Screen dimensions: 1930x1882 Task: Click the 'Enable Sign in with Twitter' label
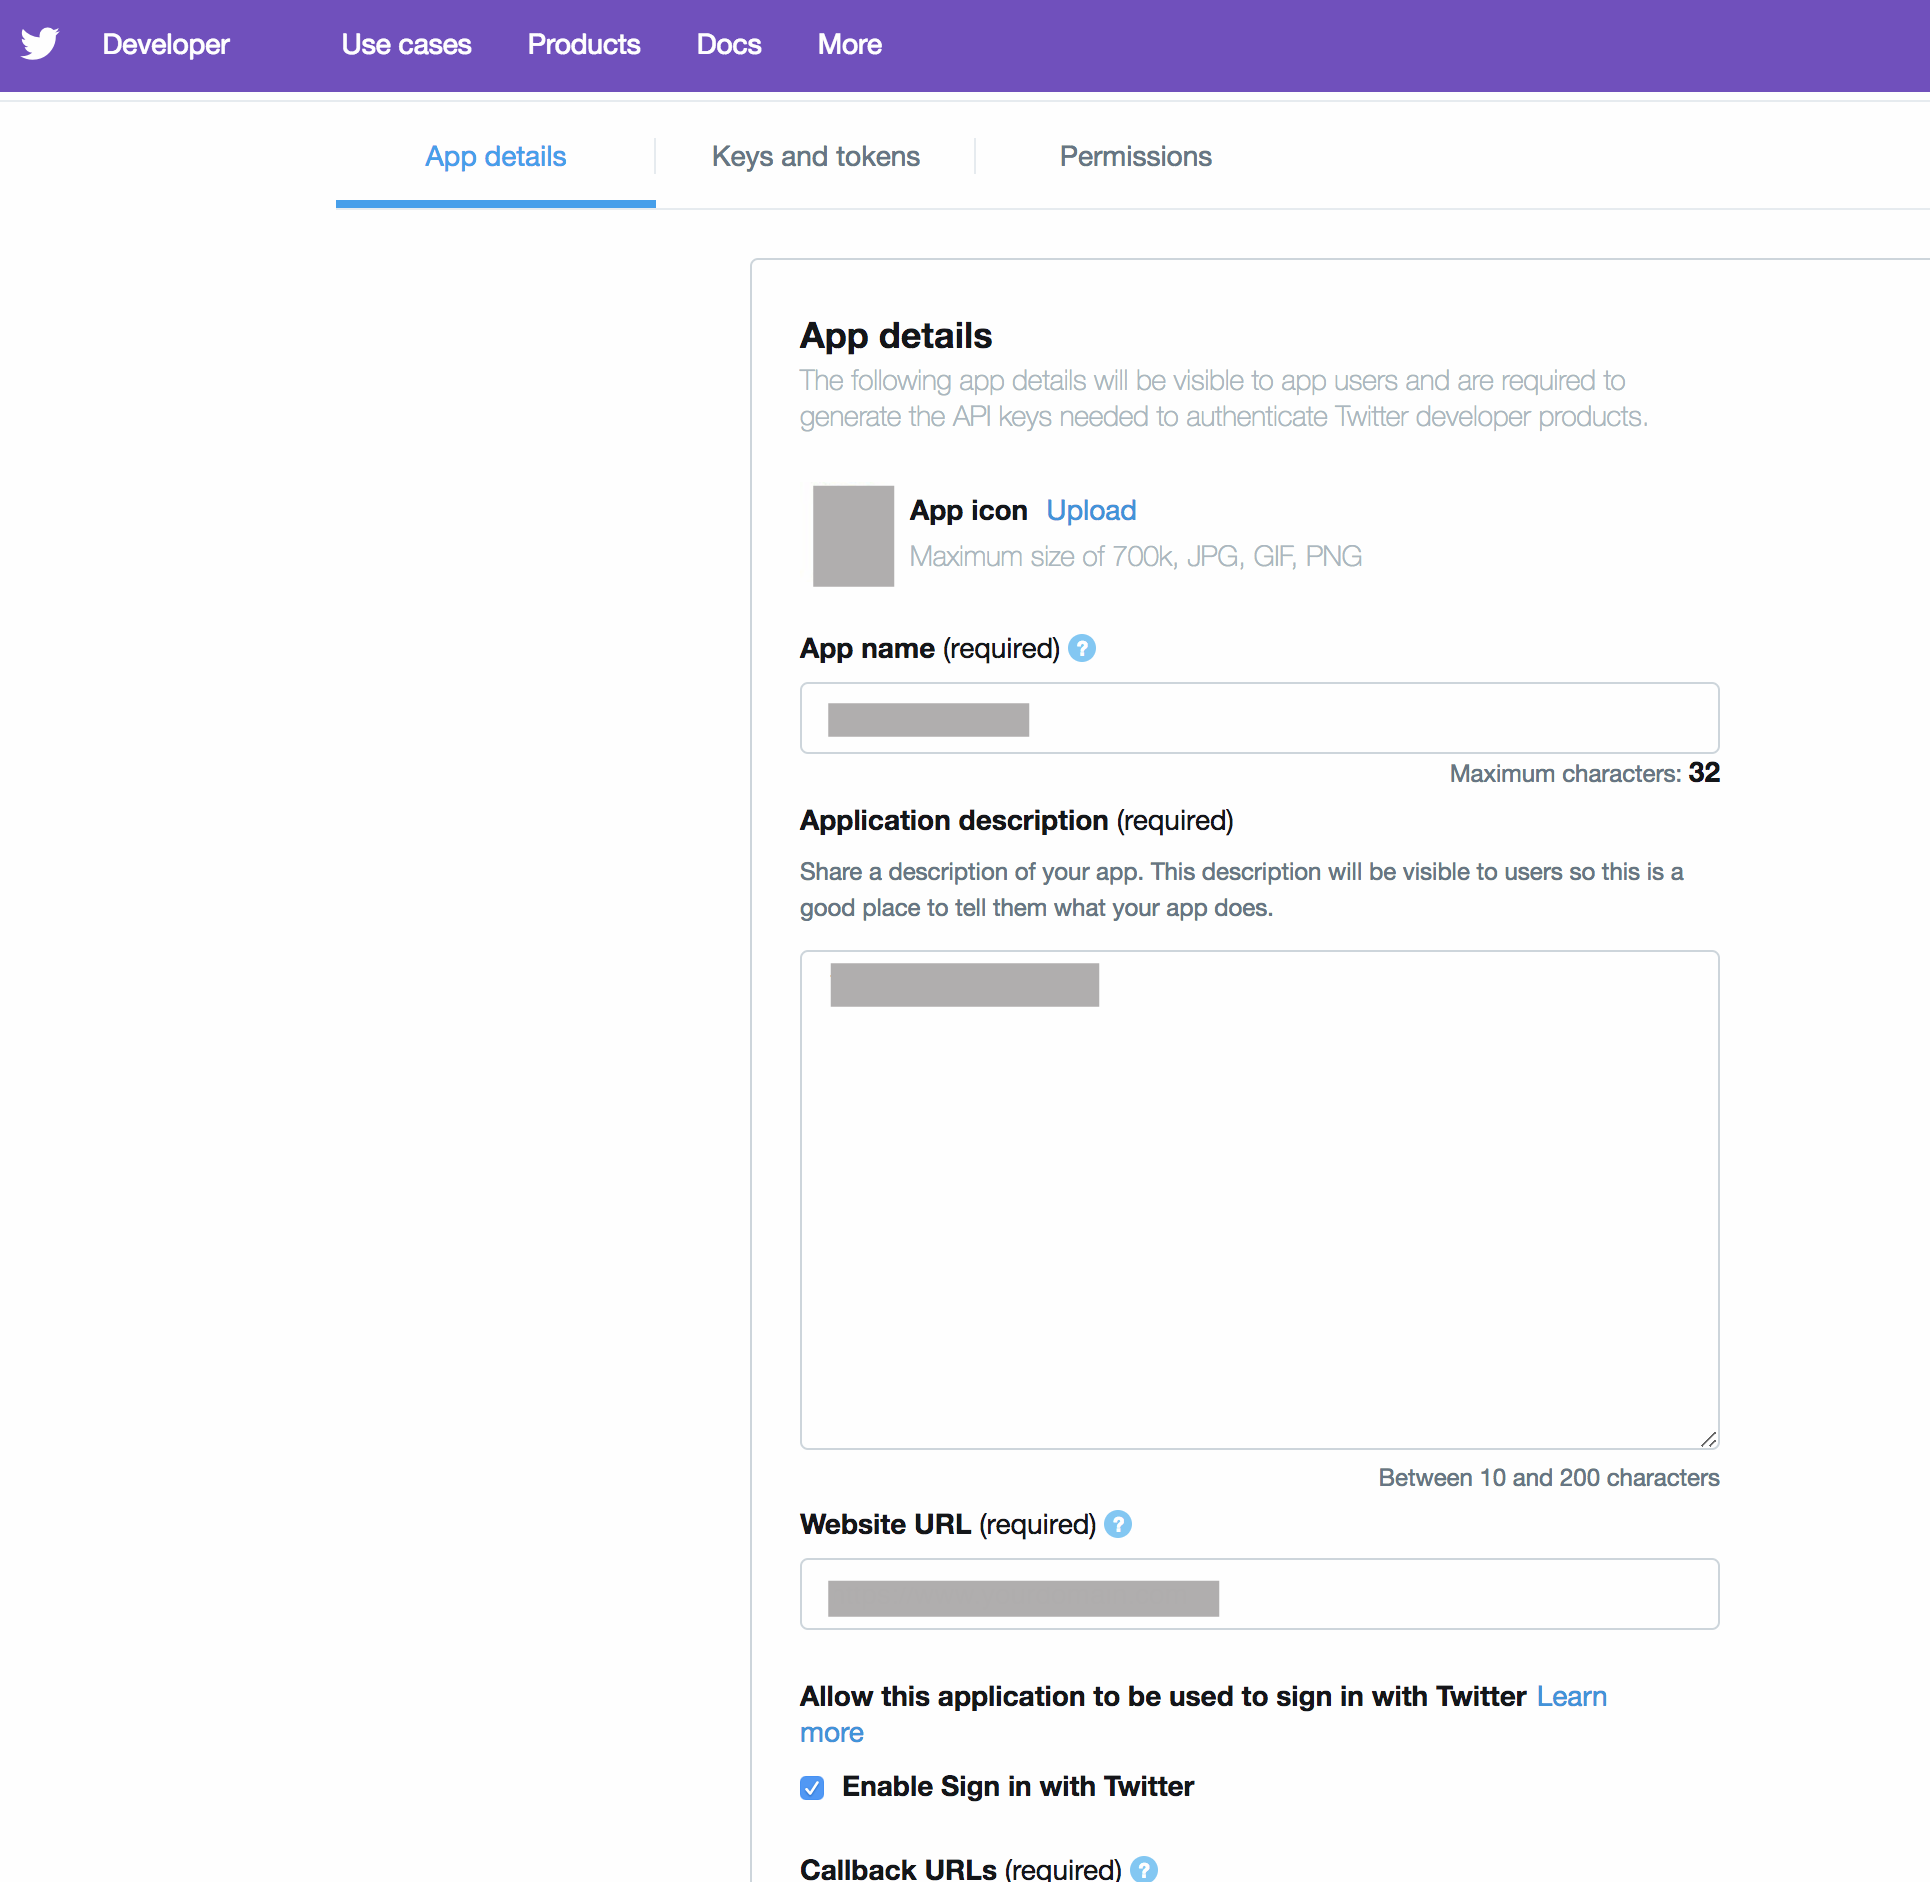point(1018,1787)
